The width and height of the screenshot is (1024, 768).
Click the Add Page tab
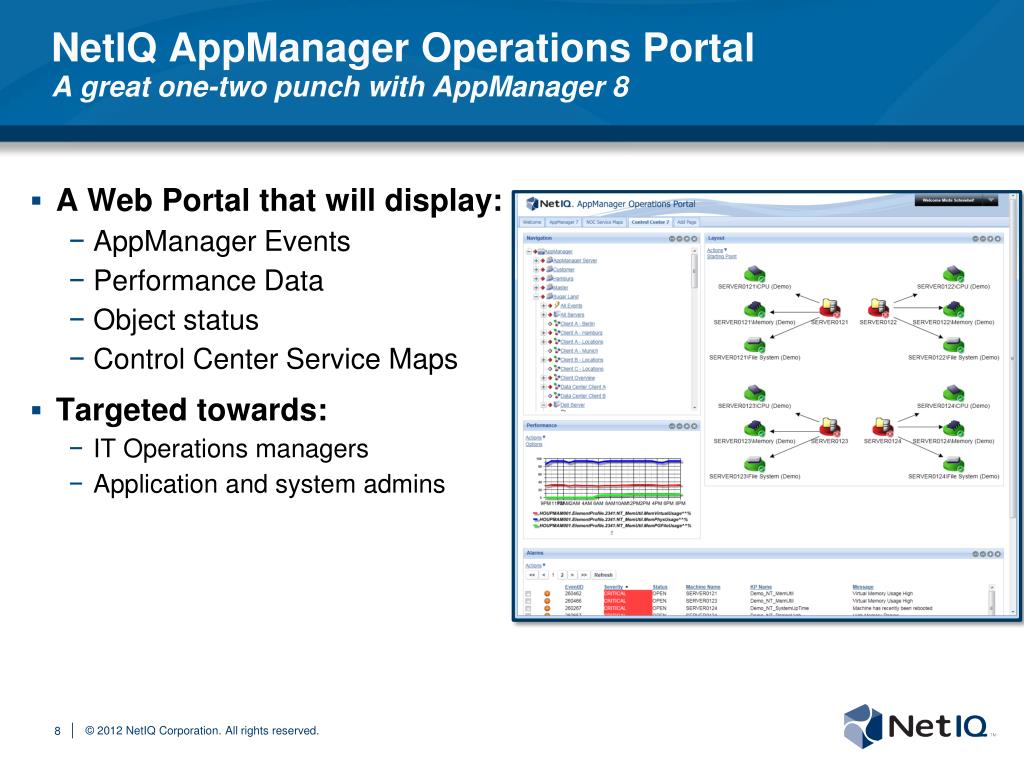pyautogui.click(x=686, y=222)
